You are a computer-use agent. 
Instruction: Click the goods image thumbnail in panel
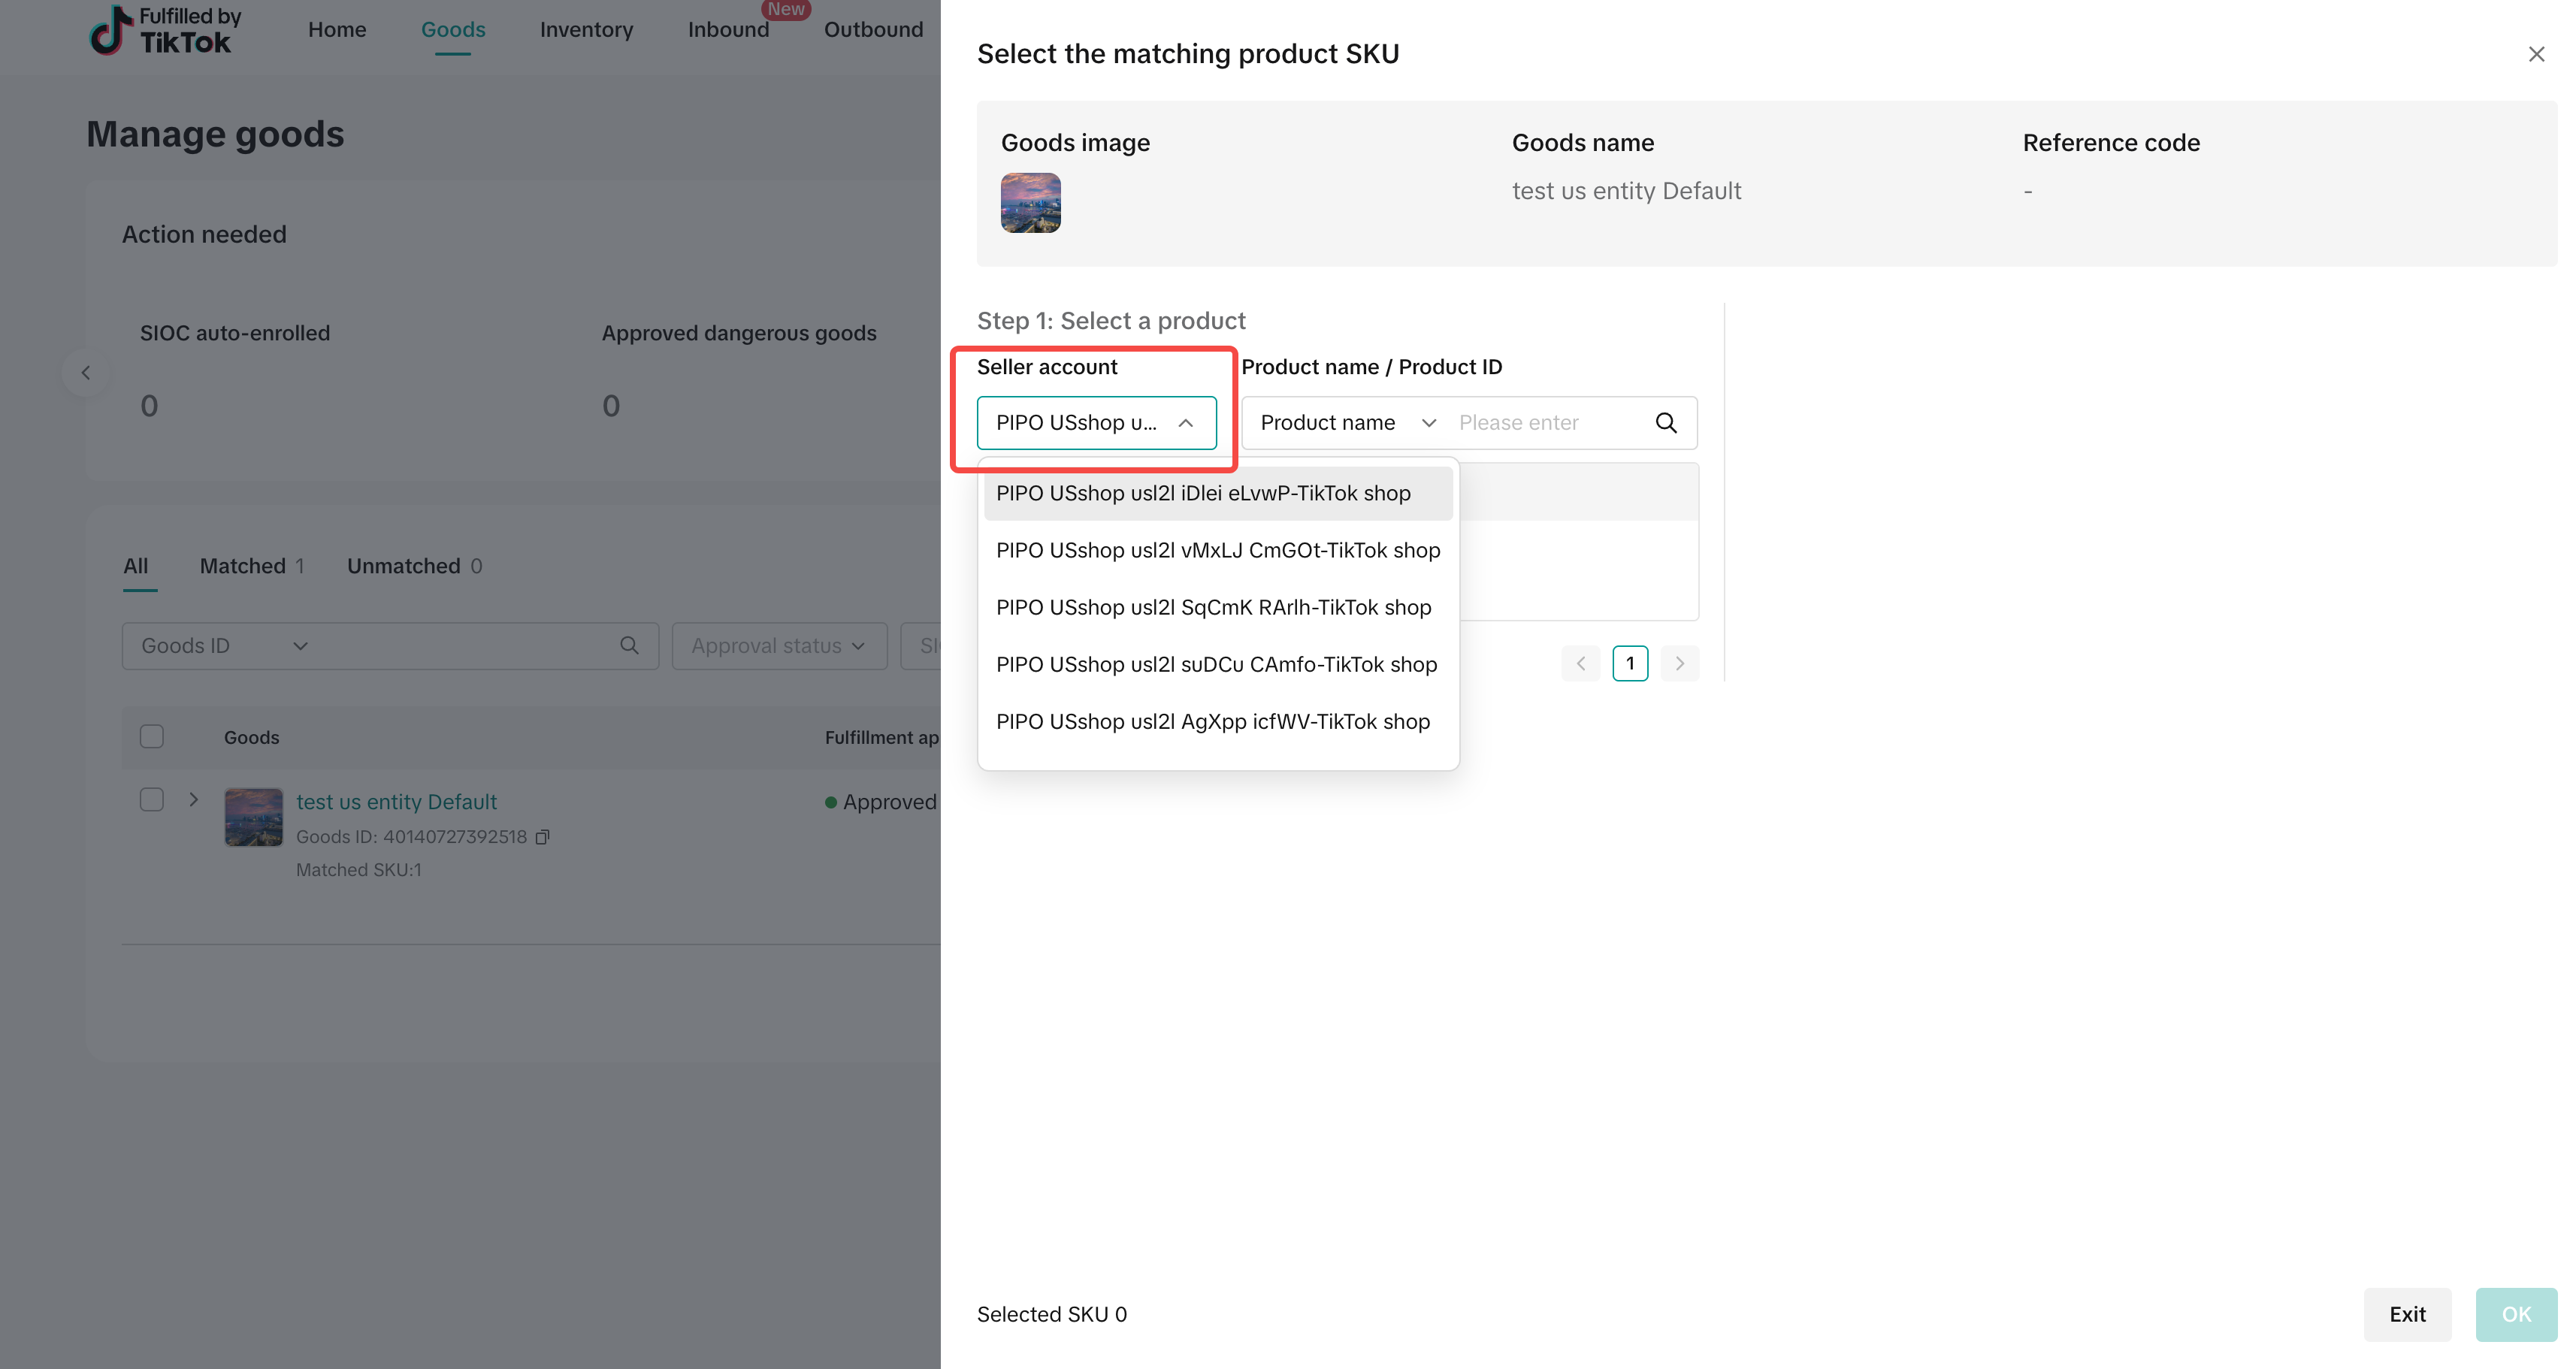[x=1030, y=203]
